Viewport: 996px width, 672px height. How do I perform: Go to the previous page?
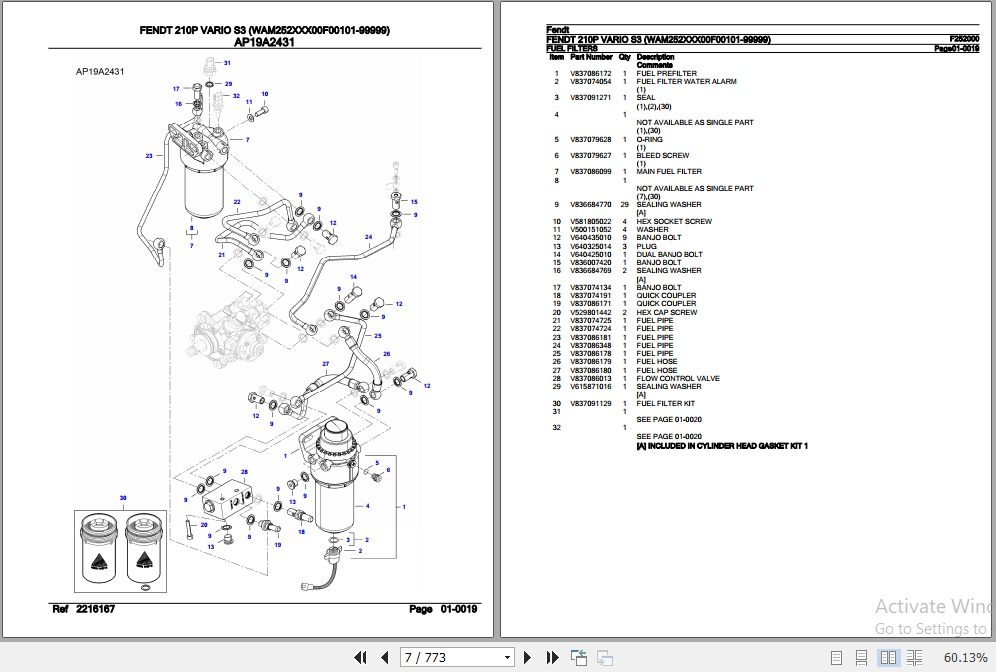(x=384, y=657)
